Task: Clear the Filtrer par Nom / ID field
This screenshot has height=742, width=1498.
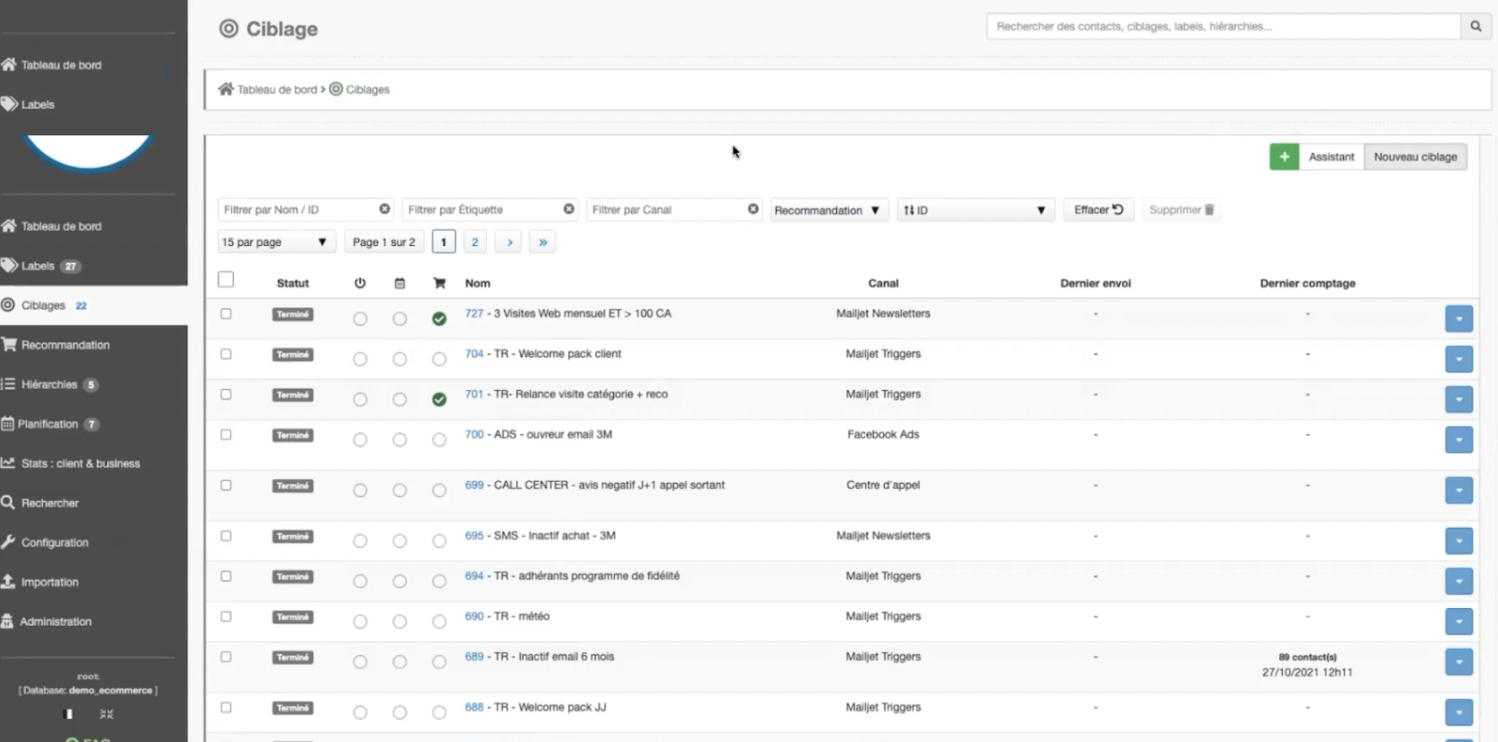Action: pos(384,209)
